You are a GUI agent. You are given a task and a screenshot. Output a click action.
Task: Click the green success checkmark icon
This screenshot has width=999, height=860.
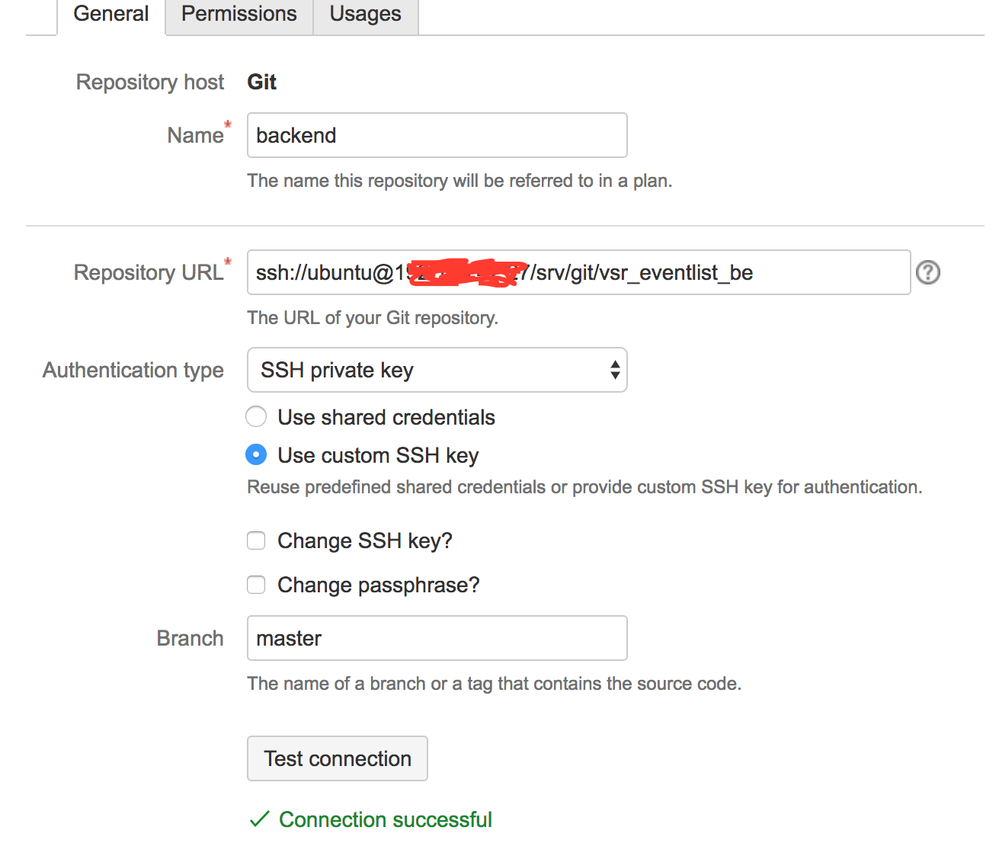coord(259,819)
